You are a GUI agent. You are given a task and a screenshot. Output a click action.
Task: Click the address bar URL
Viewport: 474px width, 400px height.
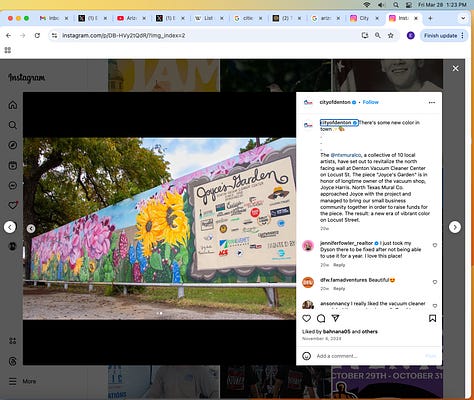[x=123, y=35]
